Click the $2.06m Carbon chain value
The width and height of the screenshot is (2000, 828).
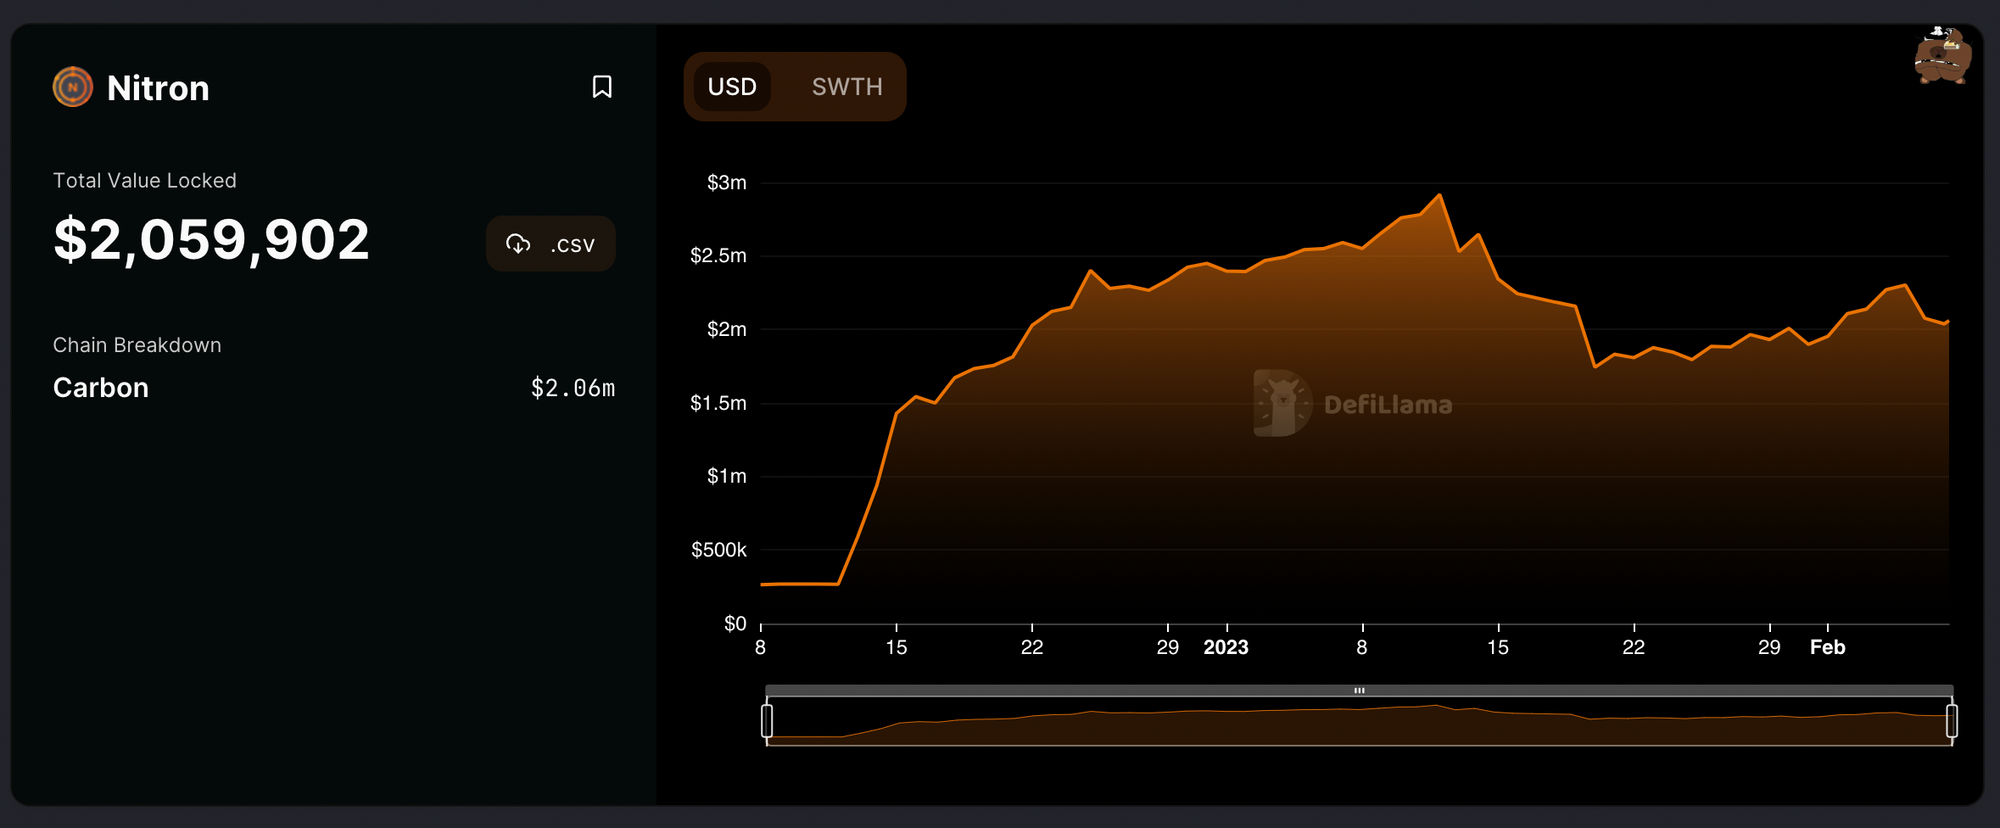(573, 388)
